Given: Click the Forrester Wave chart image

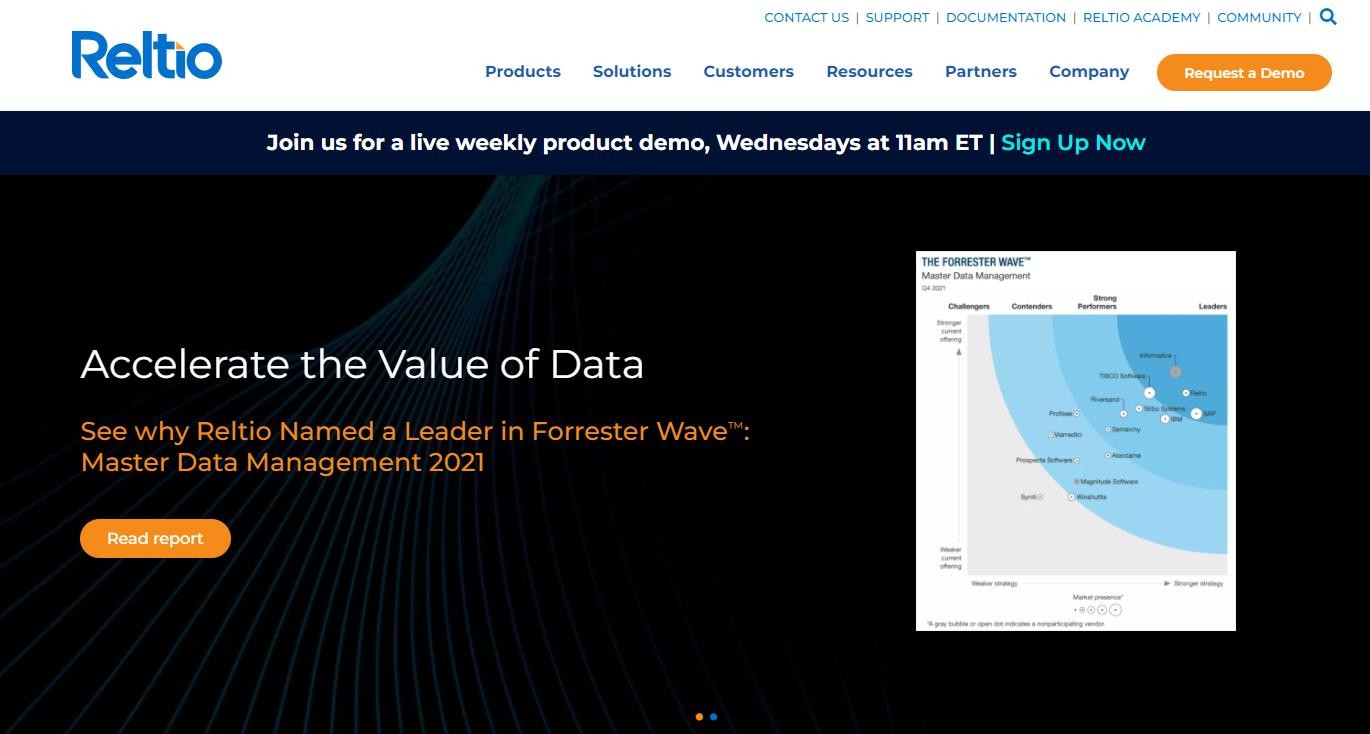Looking at the screenshot, I should pos(1075,440).
